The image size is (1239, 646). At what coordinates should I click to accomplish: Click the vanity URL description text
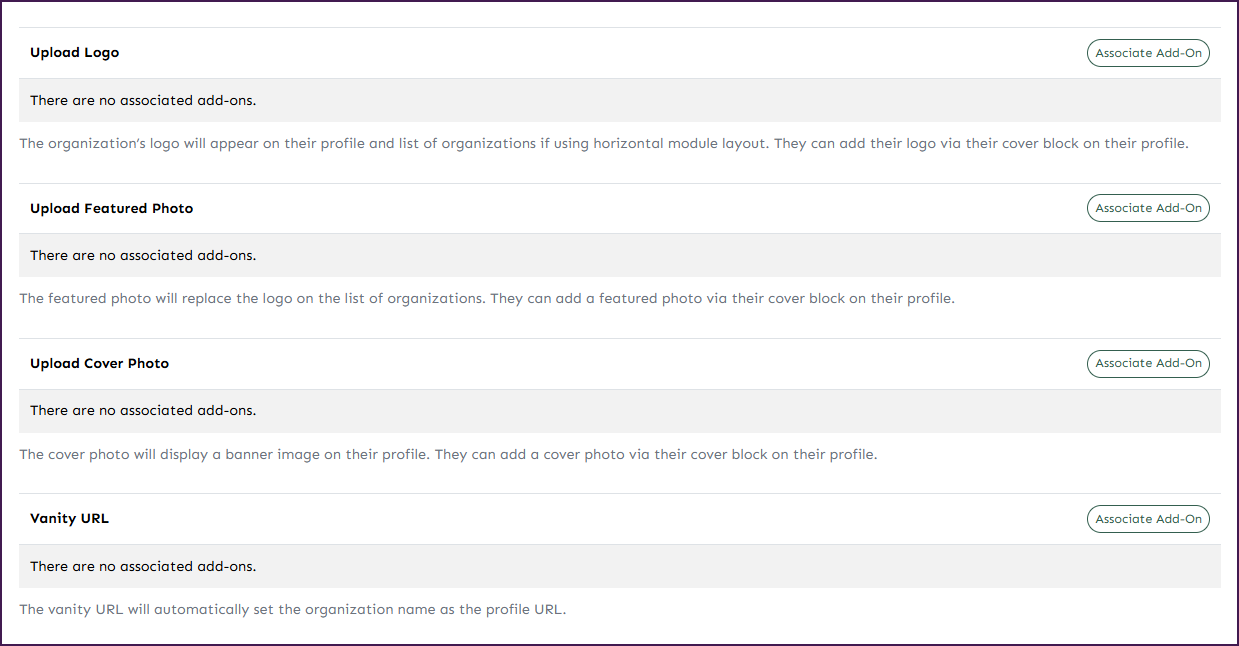pyautogui.click(x=293, y=610)
